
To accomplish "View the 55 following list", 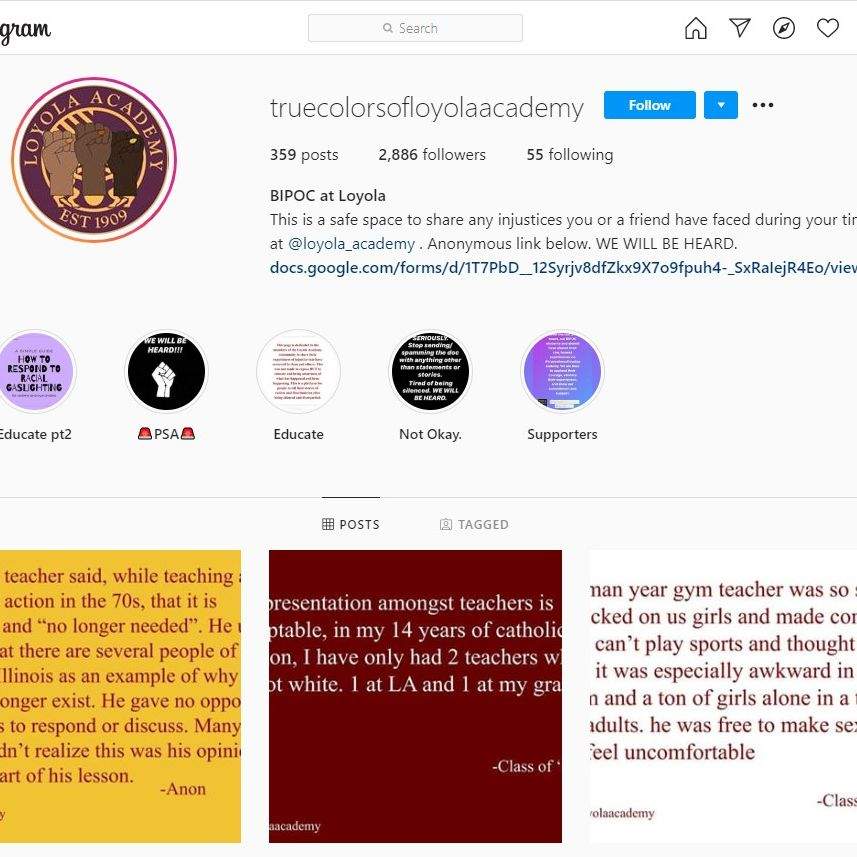I will [570, 155].
